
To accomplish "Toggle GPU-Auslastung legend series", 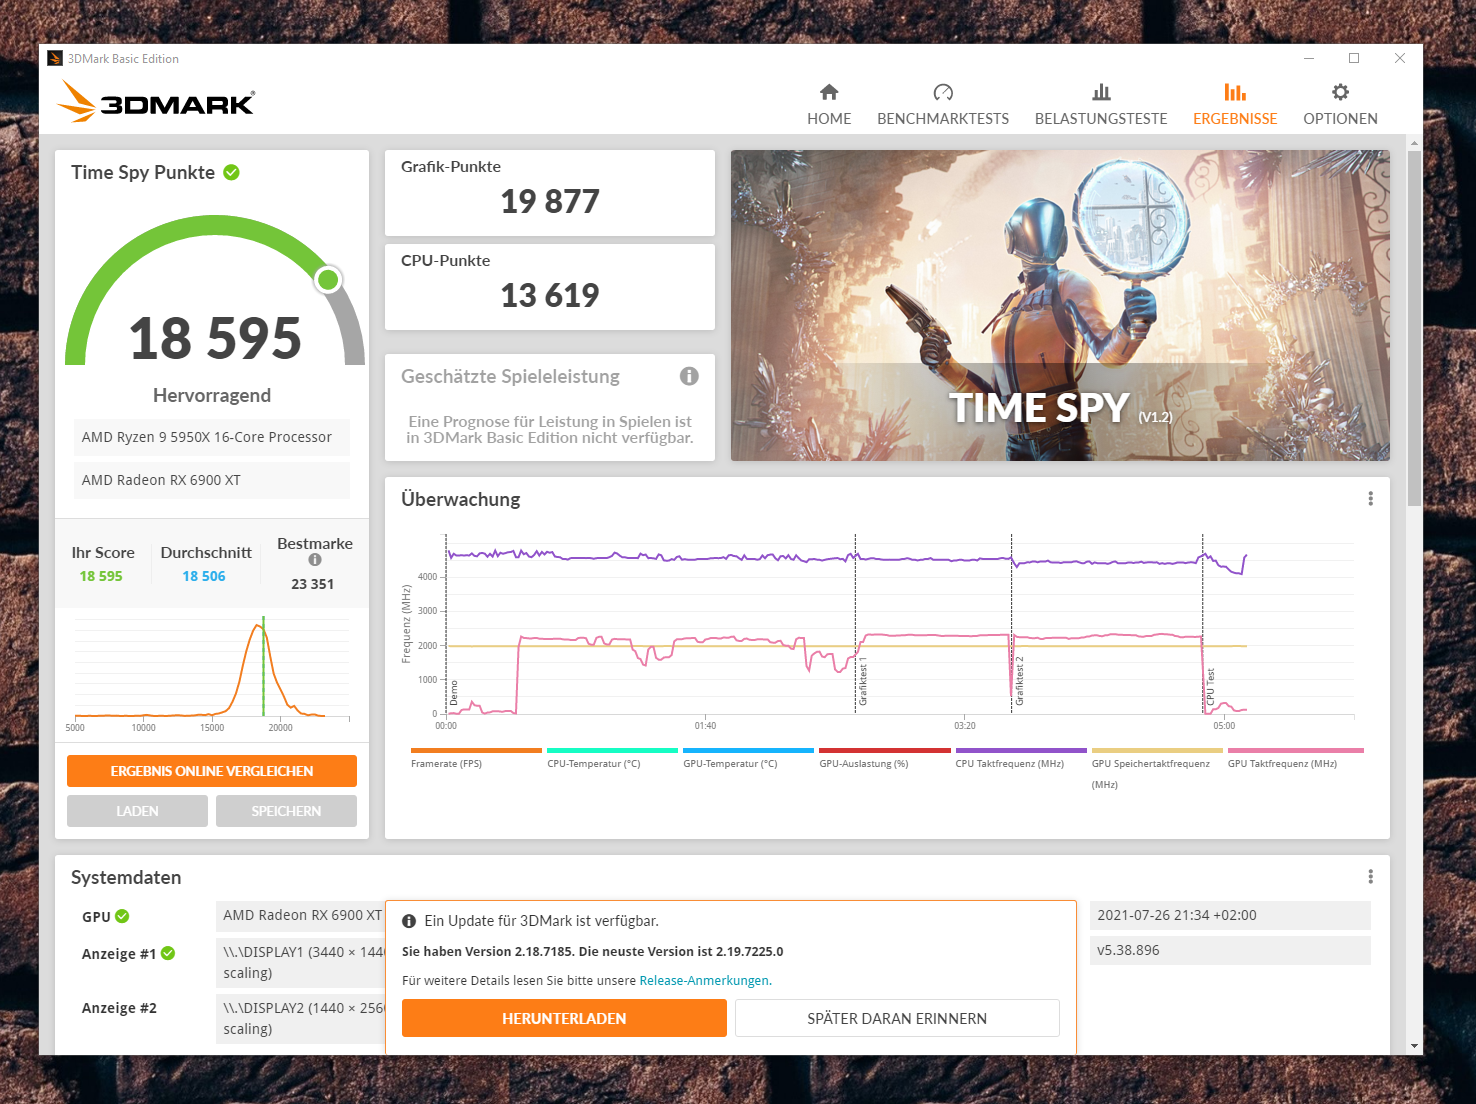I will [884, 758].
